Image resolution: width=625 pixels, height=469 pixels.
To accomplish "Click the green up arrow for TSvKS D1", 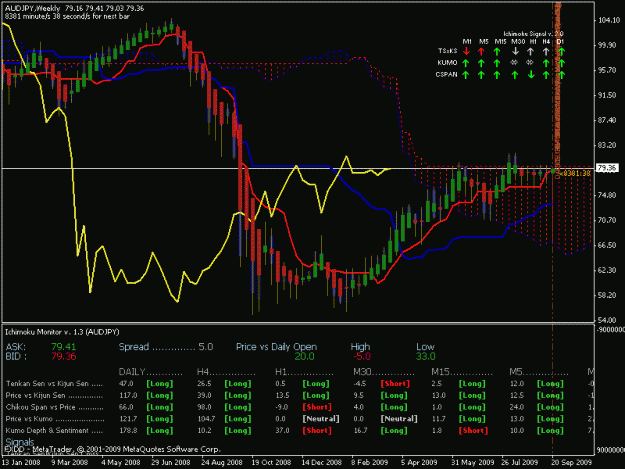I will [x=562, y=51].
